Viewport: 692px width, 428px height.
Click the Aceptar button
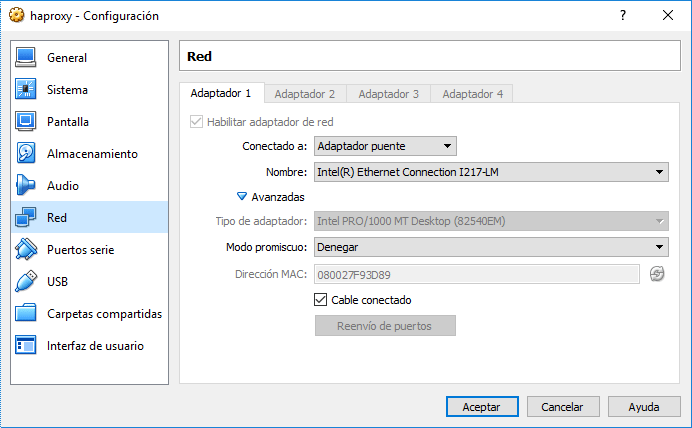pyautogui.click(x=481, y=407)
